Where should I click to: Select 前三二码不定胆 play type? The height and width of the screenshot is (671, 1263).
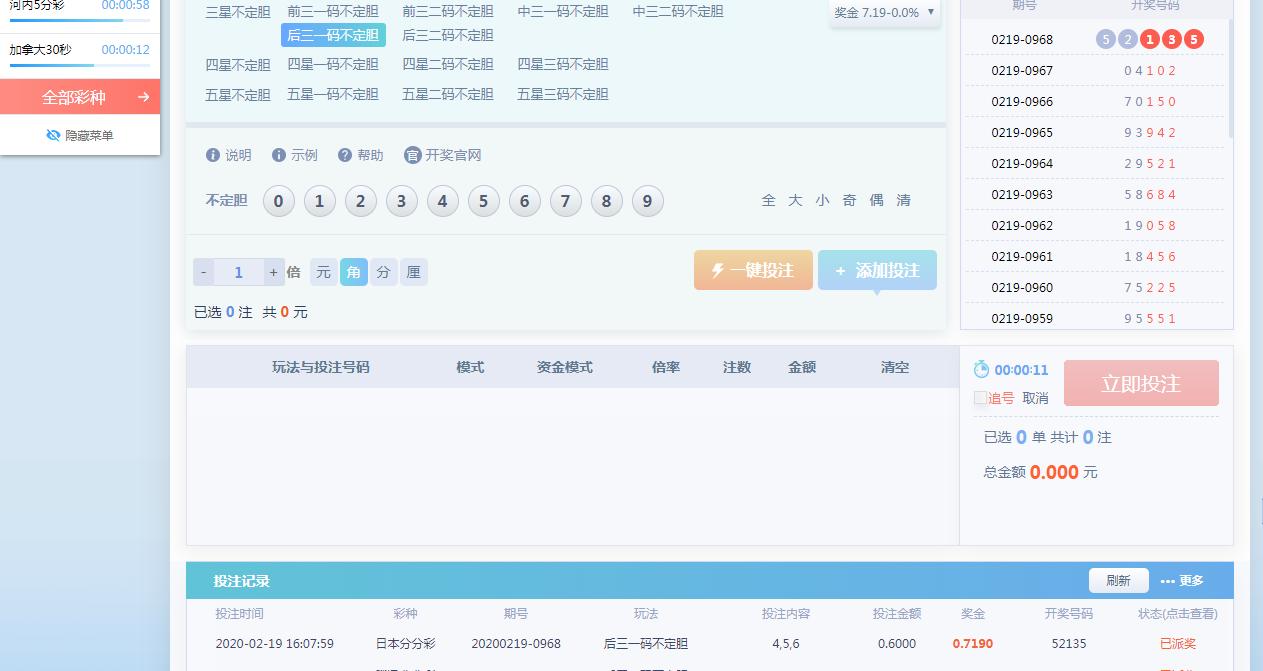point(448,12)
